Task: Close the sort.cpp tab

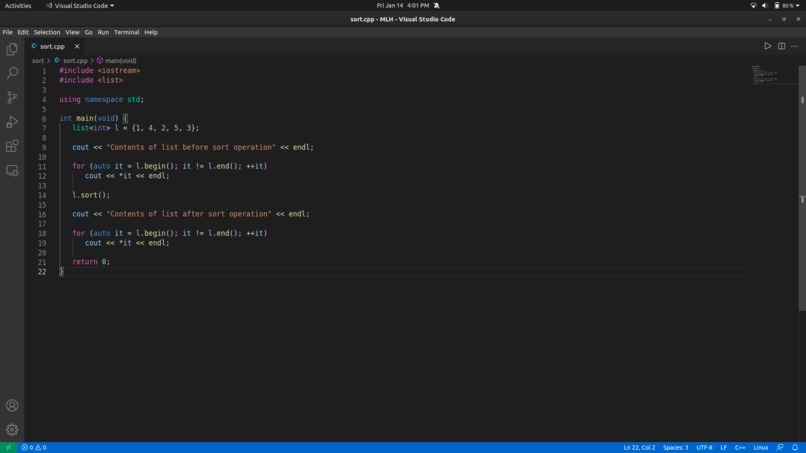Action: coord(77,46)
